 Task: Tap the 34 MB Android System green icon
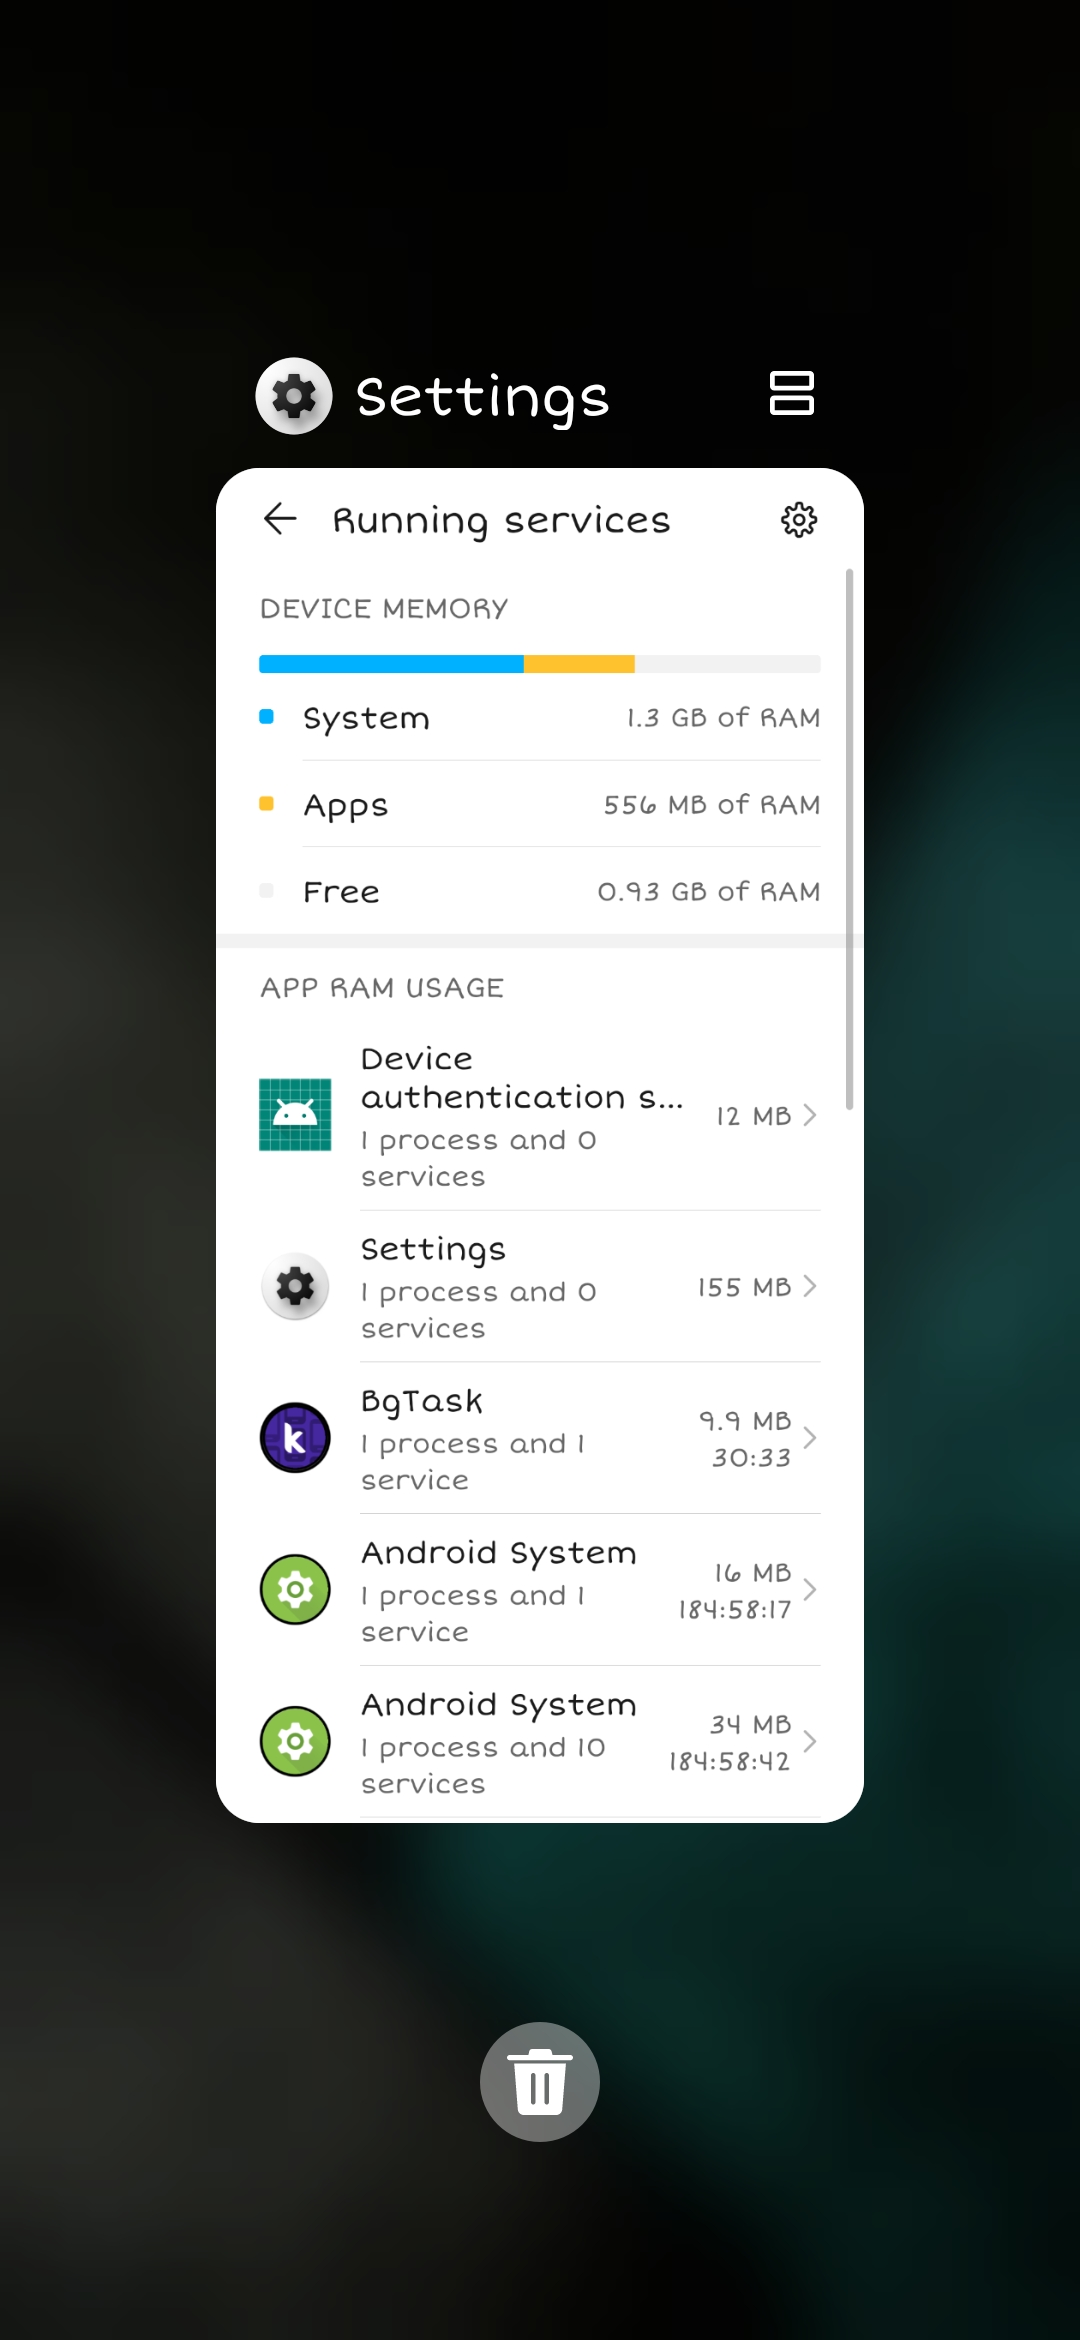(295, 1742)
